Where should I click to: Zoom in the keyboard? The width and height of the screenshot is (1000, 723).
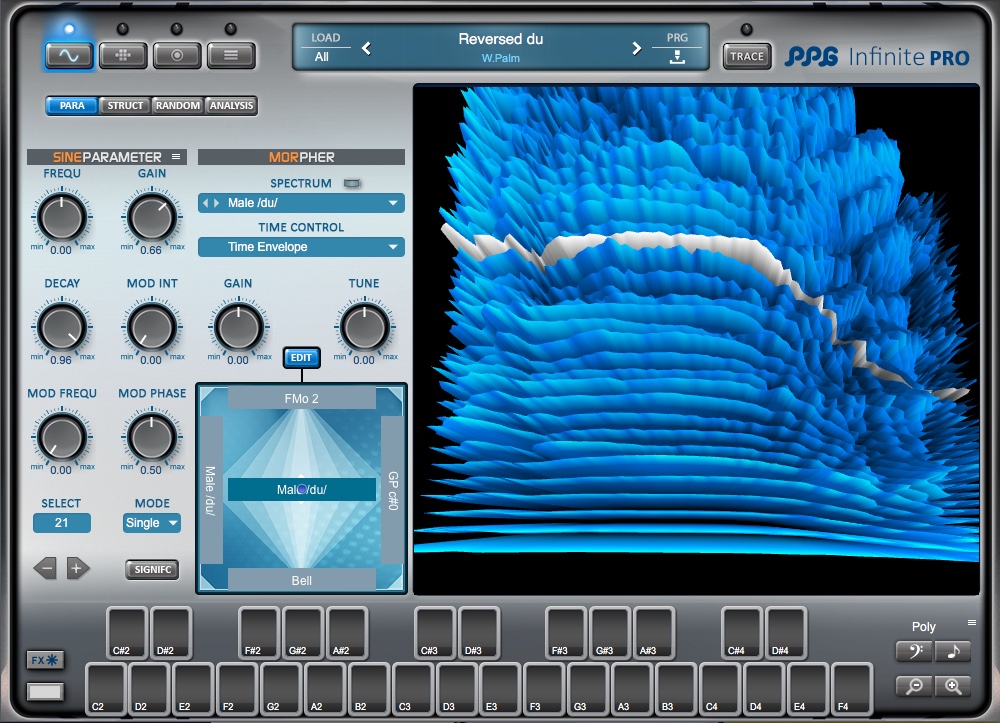point(953,686)
